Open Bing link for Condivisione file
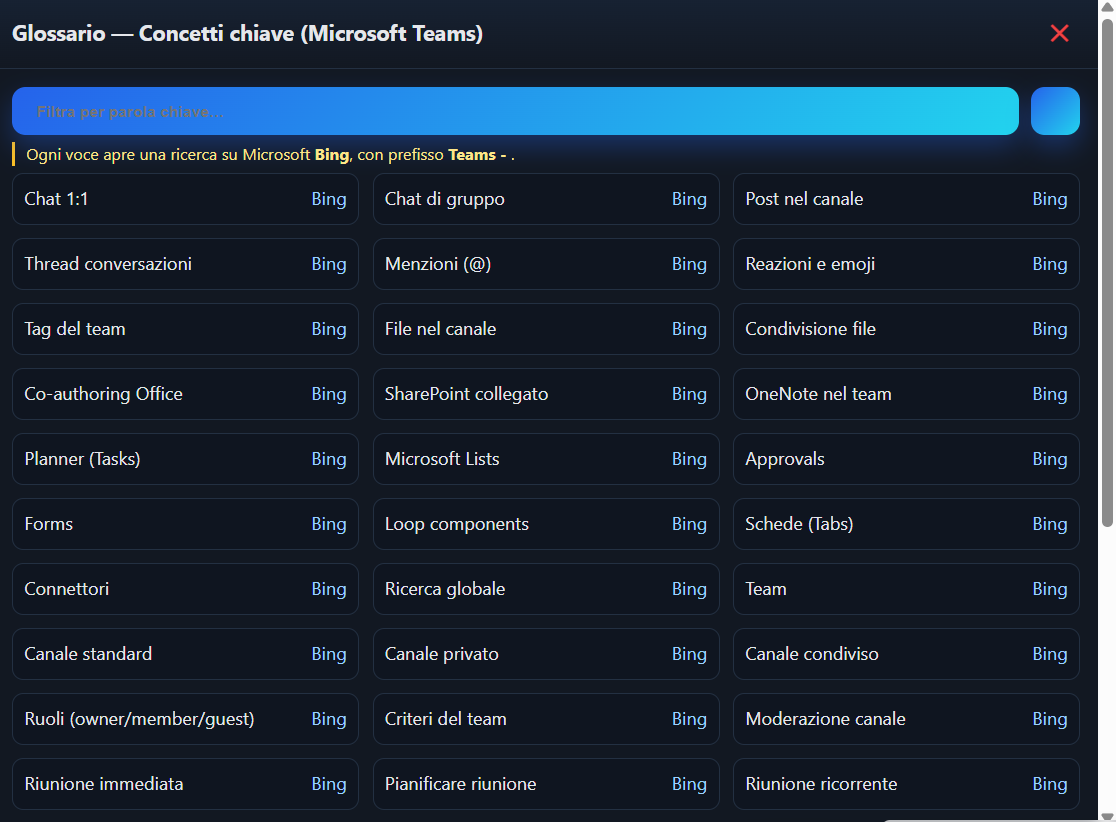 click(1050, 329)
